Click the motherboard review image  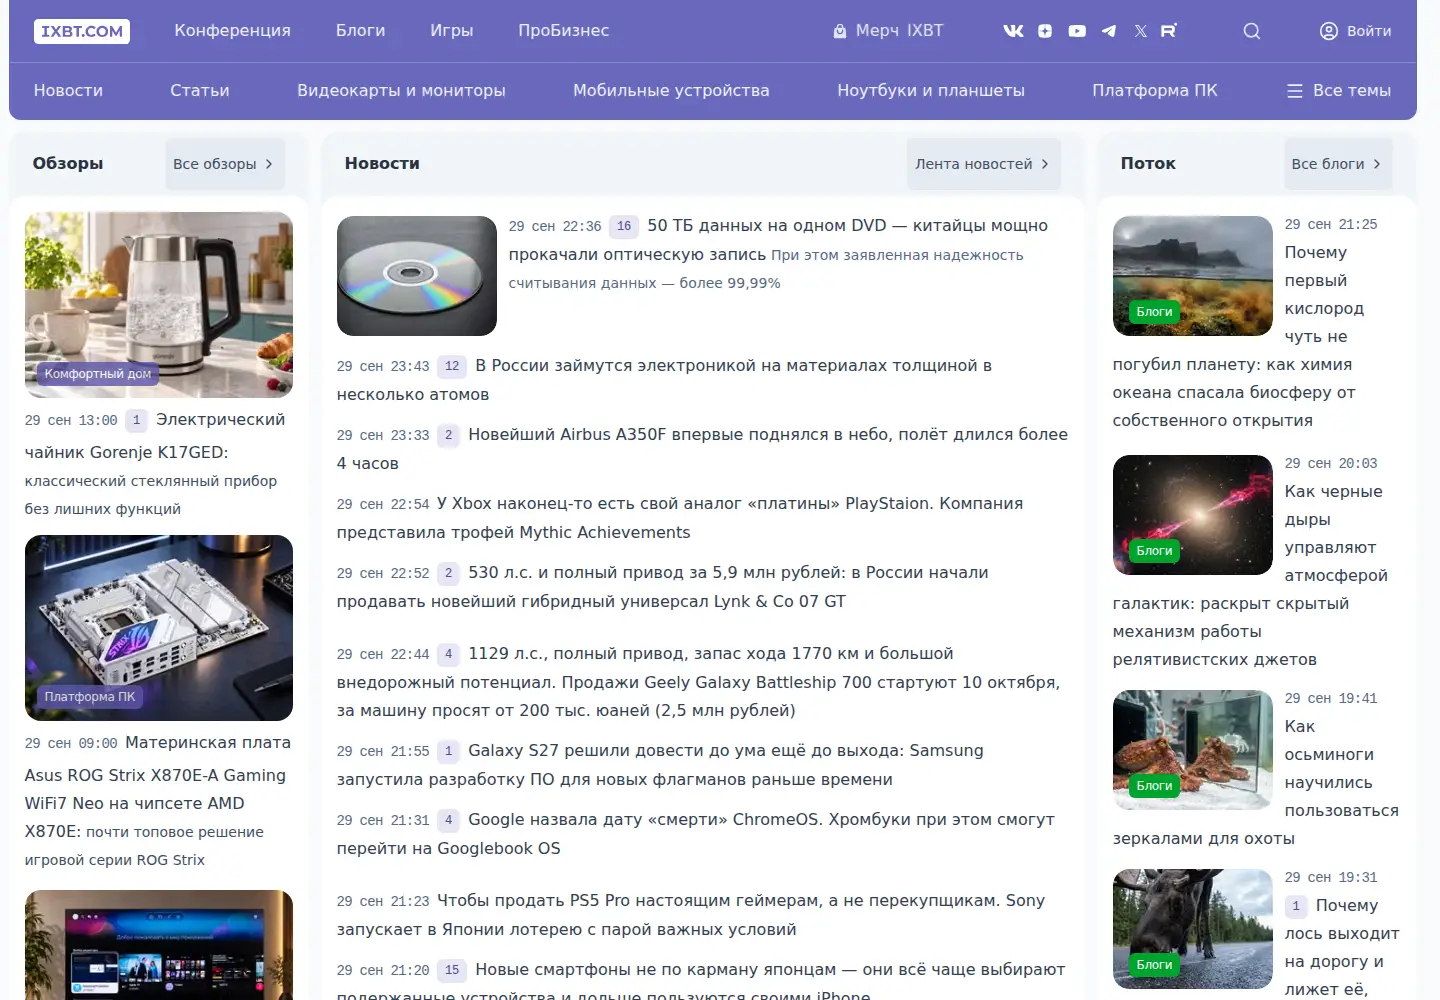[x=159, y=628]
